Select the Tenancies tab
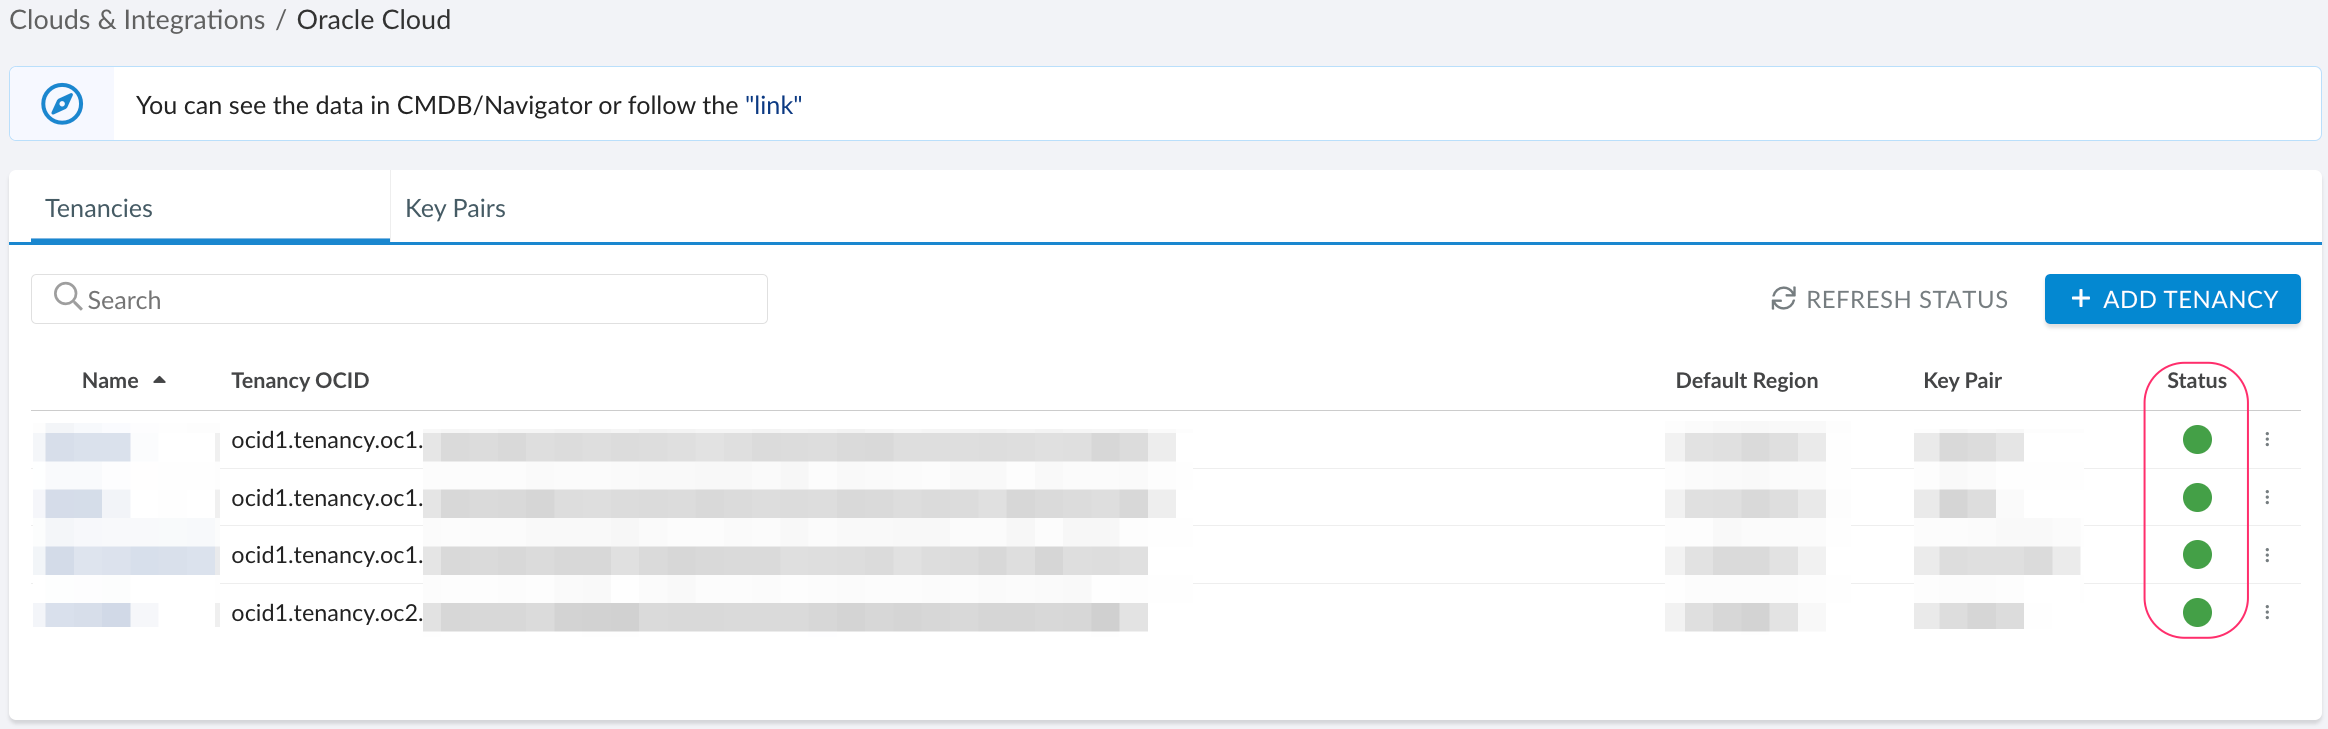 pyautogui.click(x=98, y=207)
